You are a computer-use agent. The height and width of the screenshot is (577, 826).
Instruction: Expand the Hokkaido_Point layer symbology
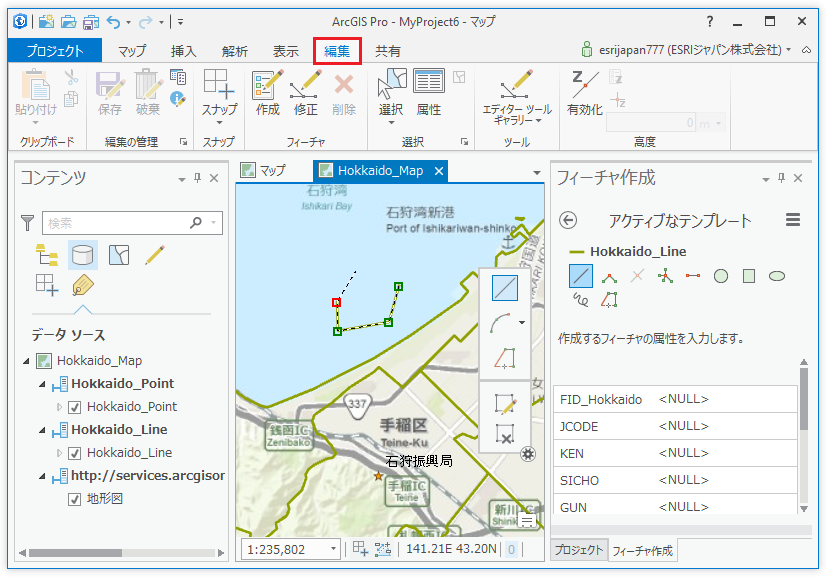click(x=59, y=407)
